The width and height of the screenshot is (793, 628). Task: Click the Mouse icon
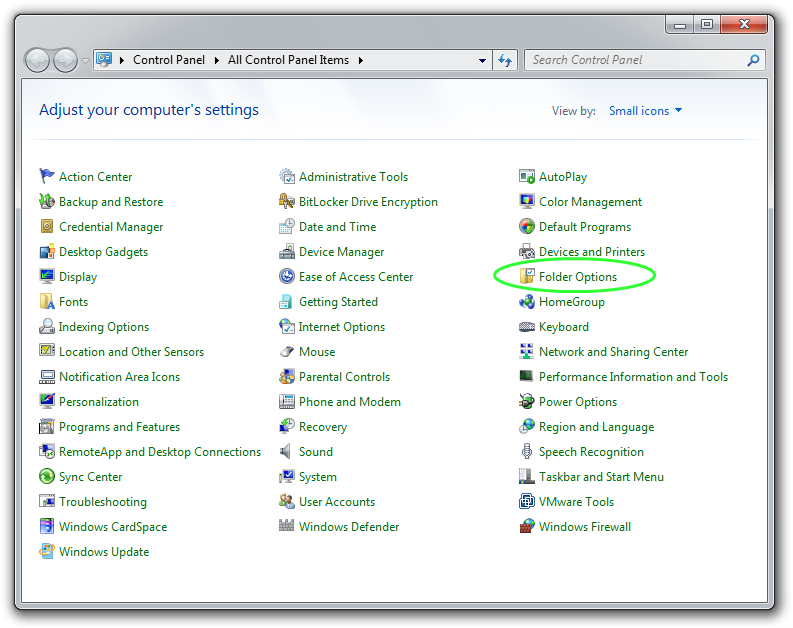pyautogui.click(x=287, y=351)
